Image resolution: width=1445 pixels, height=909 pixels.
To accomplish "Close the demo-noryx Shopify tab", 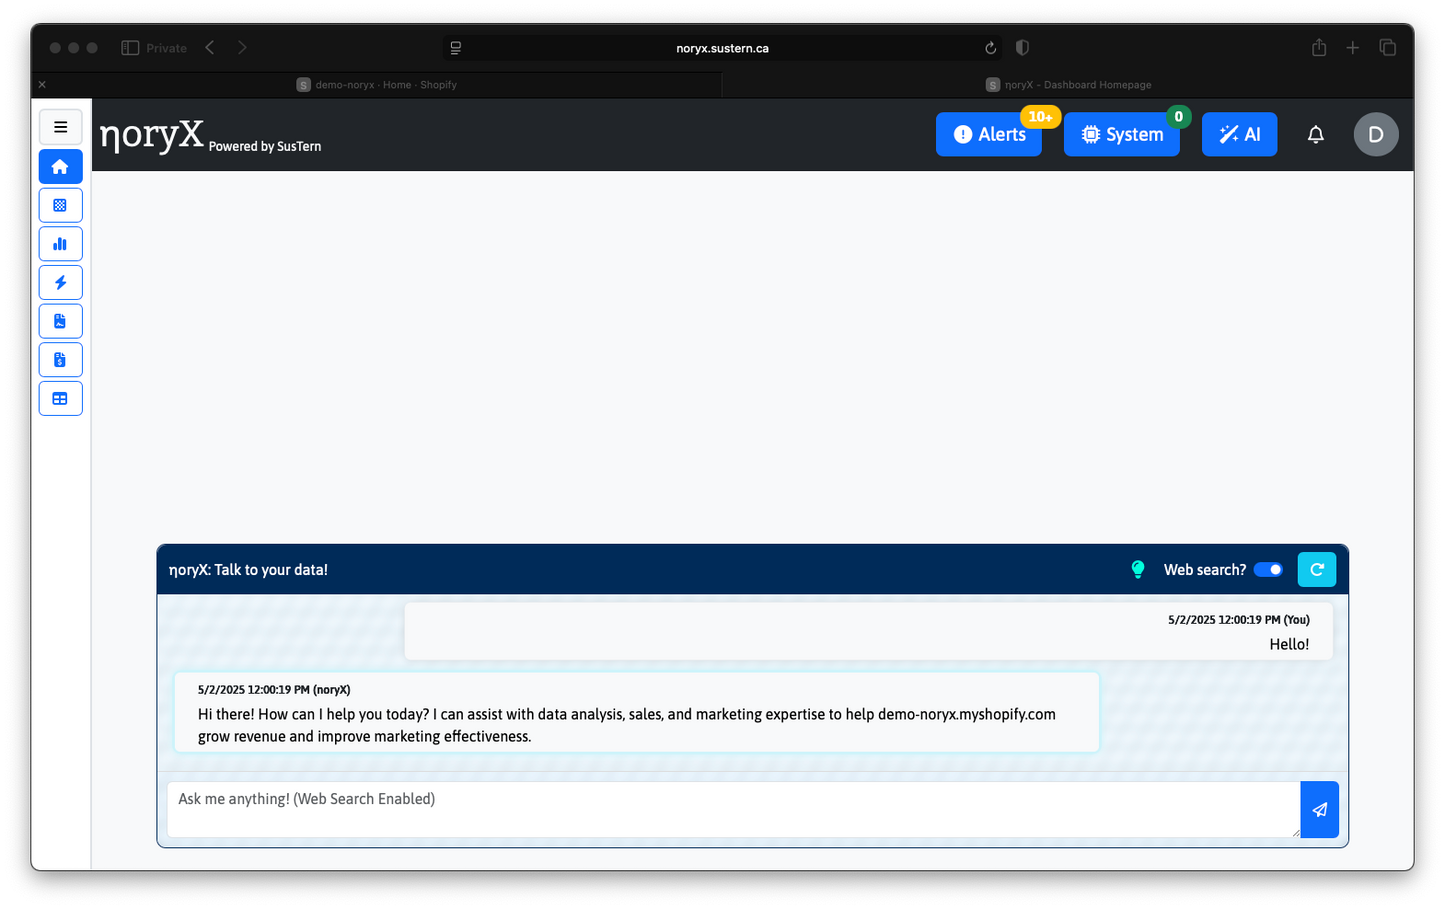I will pyautogui.click(x=42, y=85).
